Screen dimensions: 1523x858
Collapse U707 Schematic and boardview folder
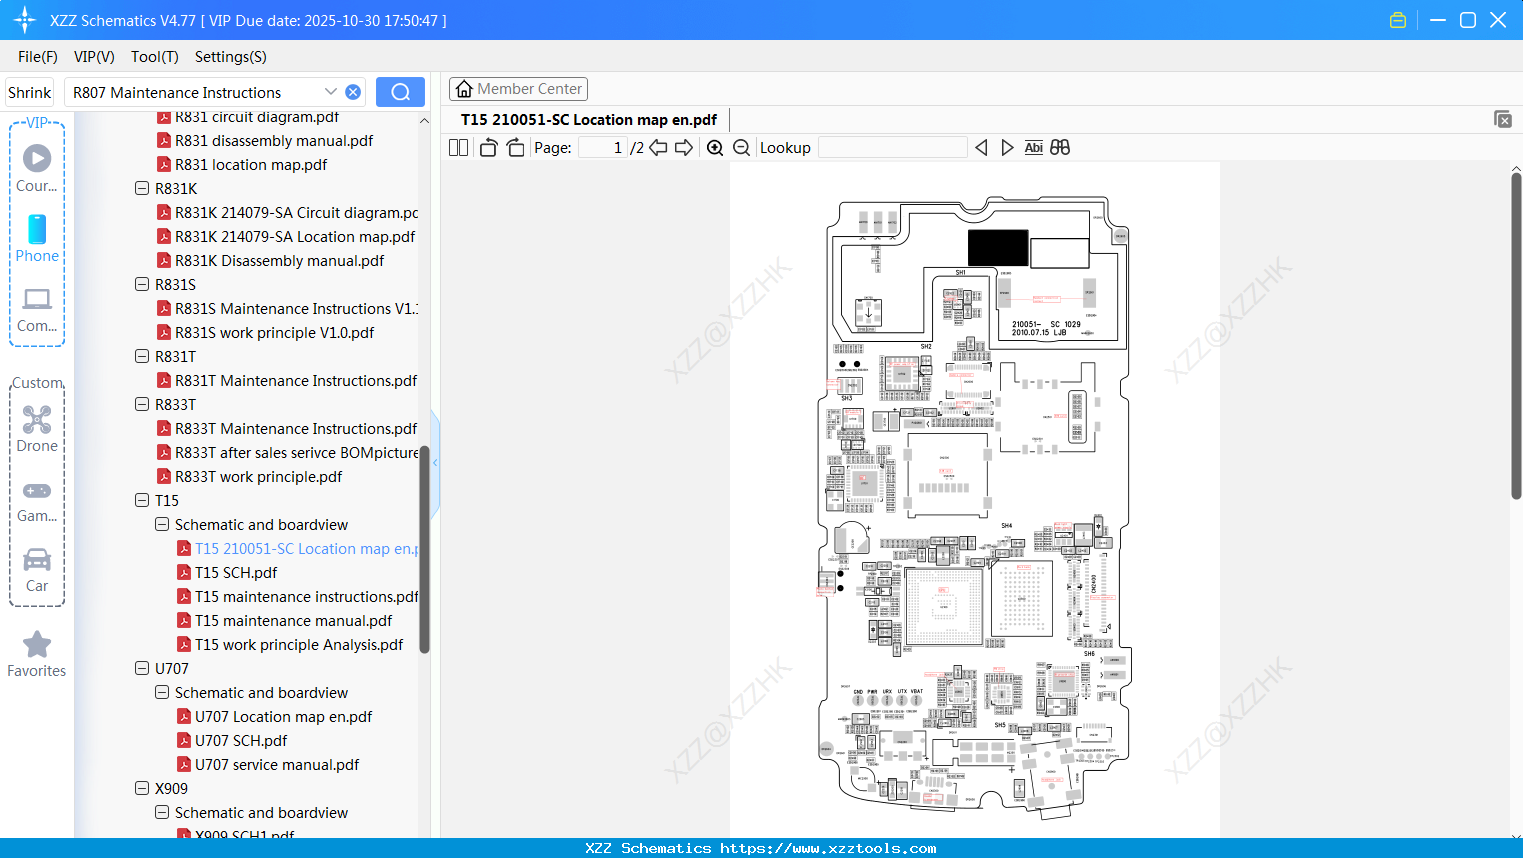coord(162,692)
